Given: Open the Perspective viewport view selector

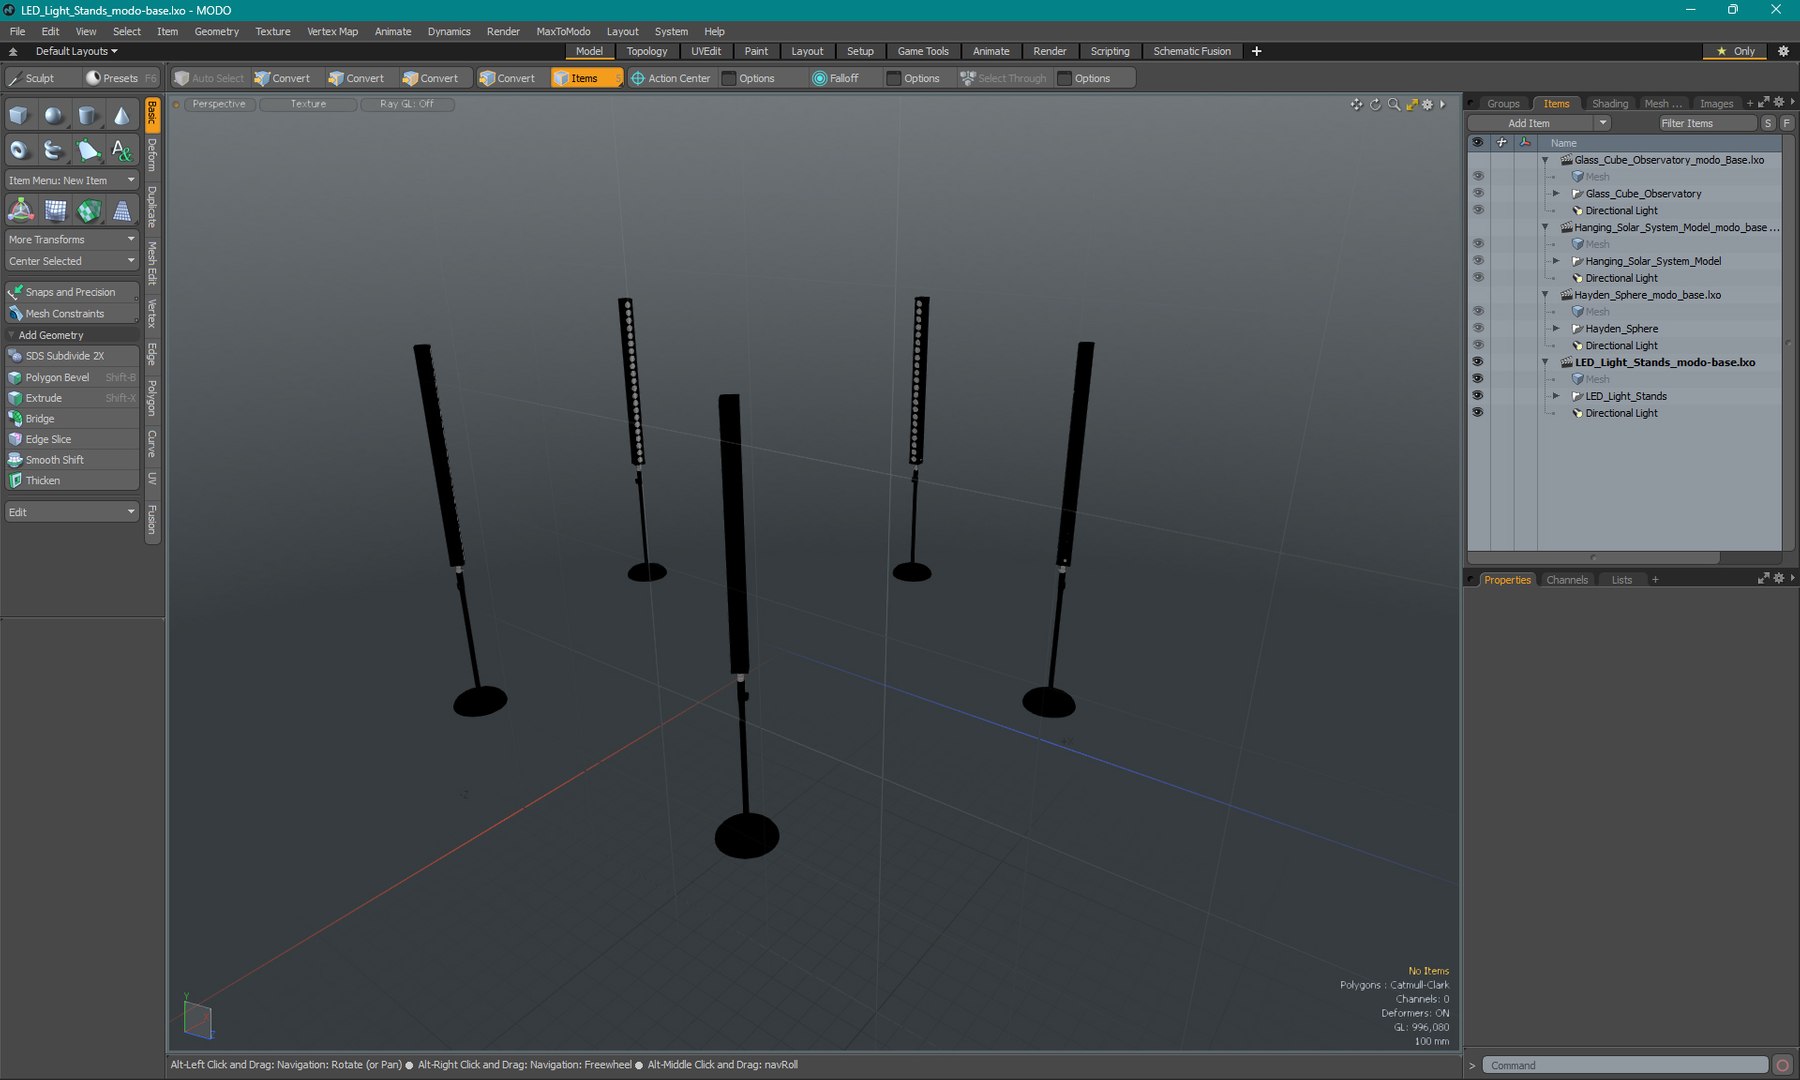Looking at the screenshot, I should tap(219, 104).
